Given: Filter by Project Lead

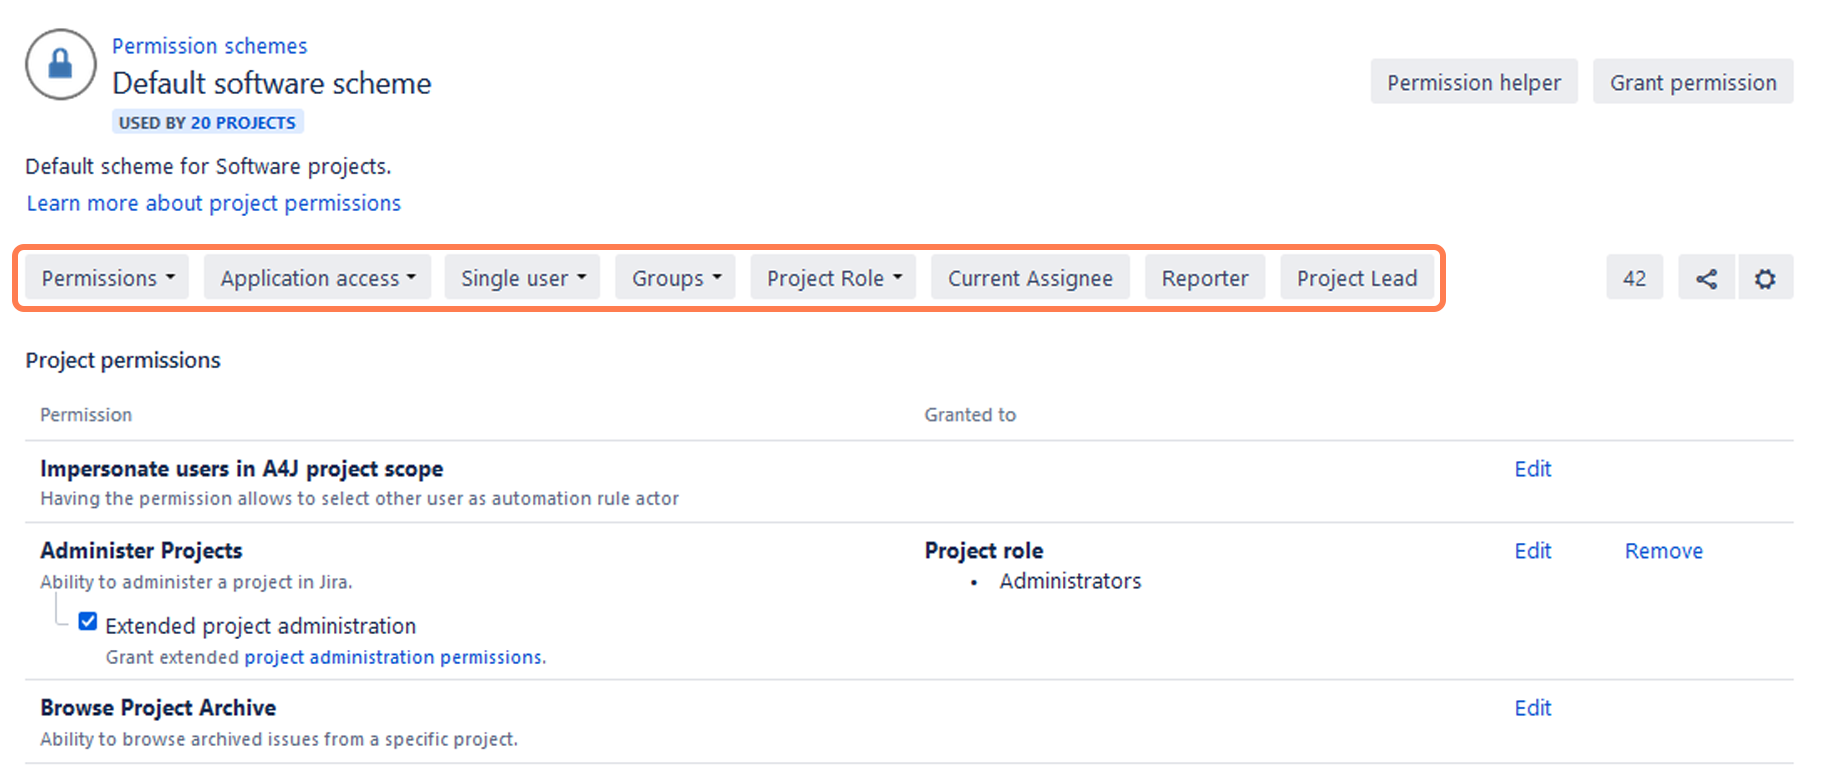Looking at the screenshot, I should 1356,278.
